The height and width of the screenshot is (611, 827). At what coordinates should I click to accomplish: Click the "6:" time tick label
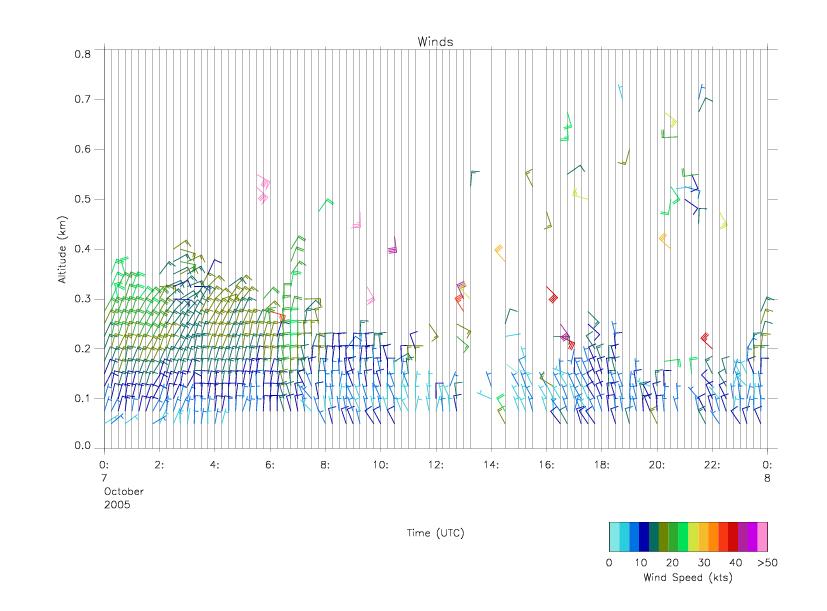[x=270, y=465]
